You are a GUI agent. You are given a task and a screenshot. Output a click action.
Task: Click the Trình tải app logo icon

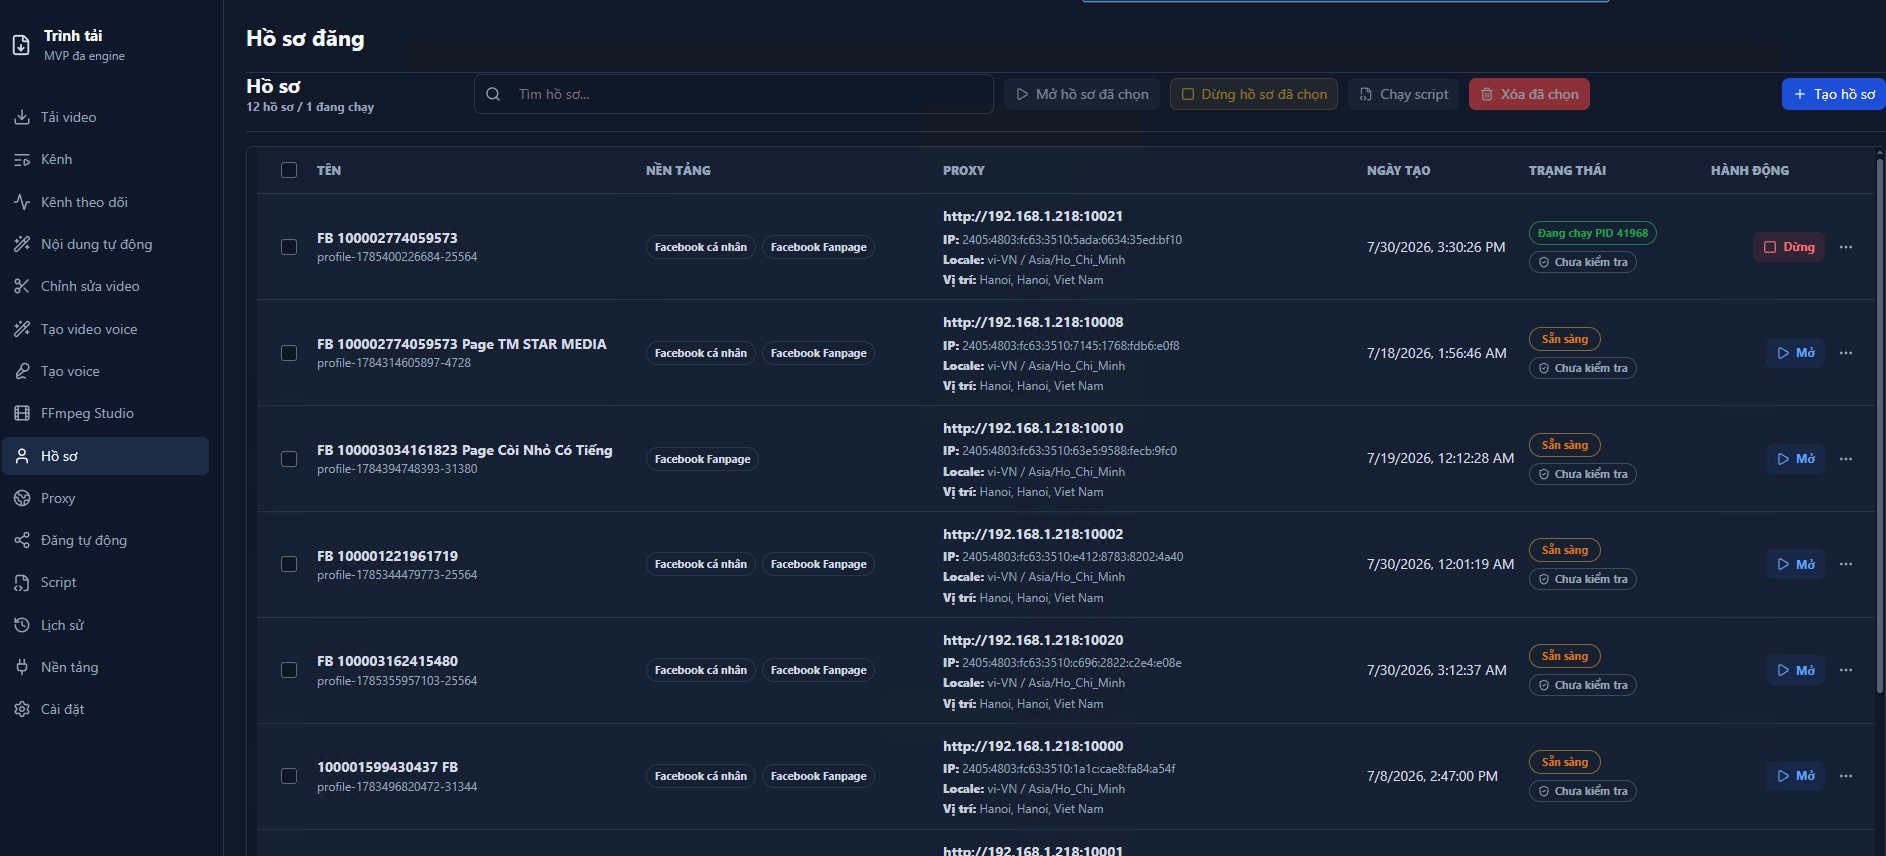coord(21,45)
